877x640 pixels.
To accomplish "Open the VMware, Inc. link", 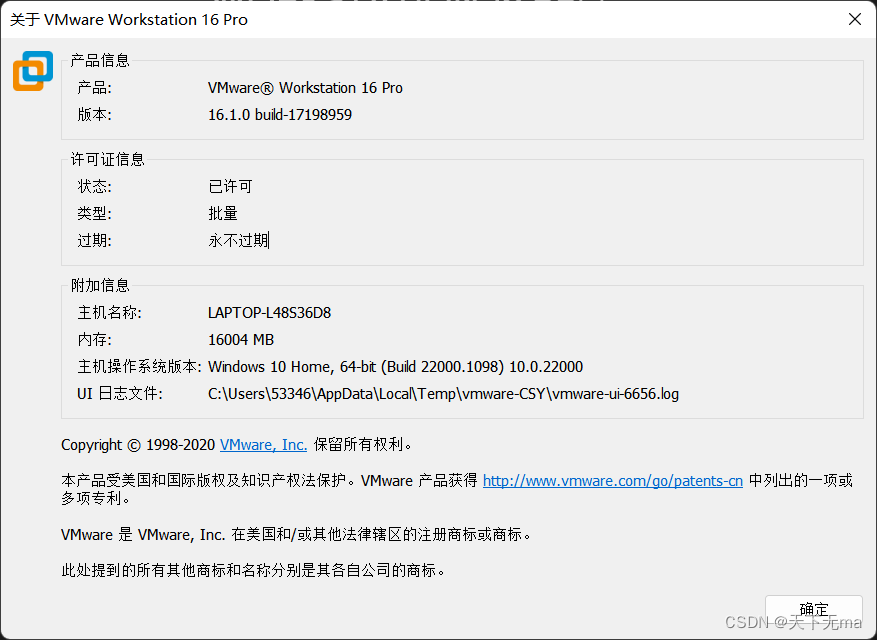I will click(263, 445).
